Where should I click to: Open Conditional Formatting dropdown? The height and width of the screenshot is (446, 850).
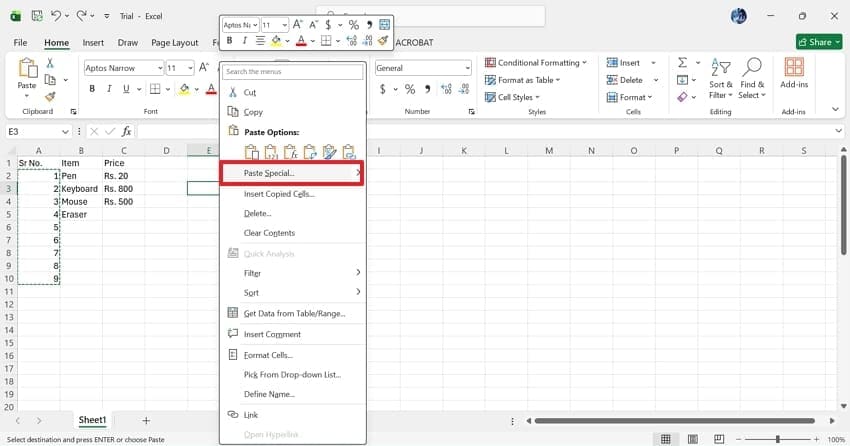[x=536, y=63]
